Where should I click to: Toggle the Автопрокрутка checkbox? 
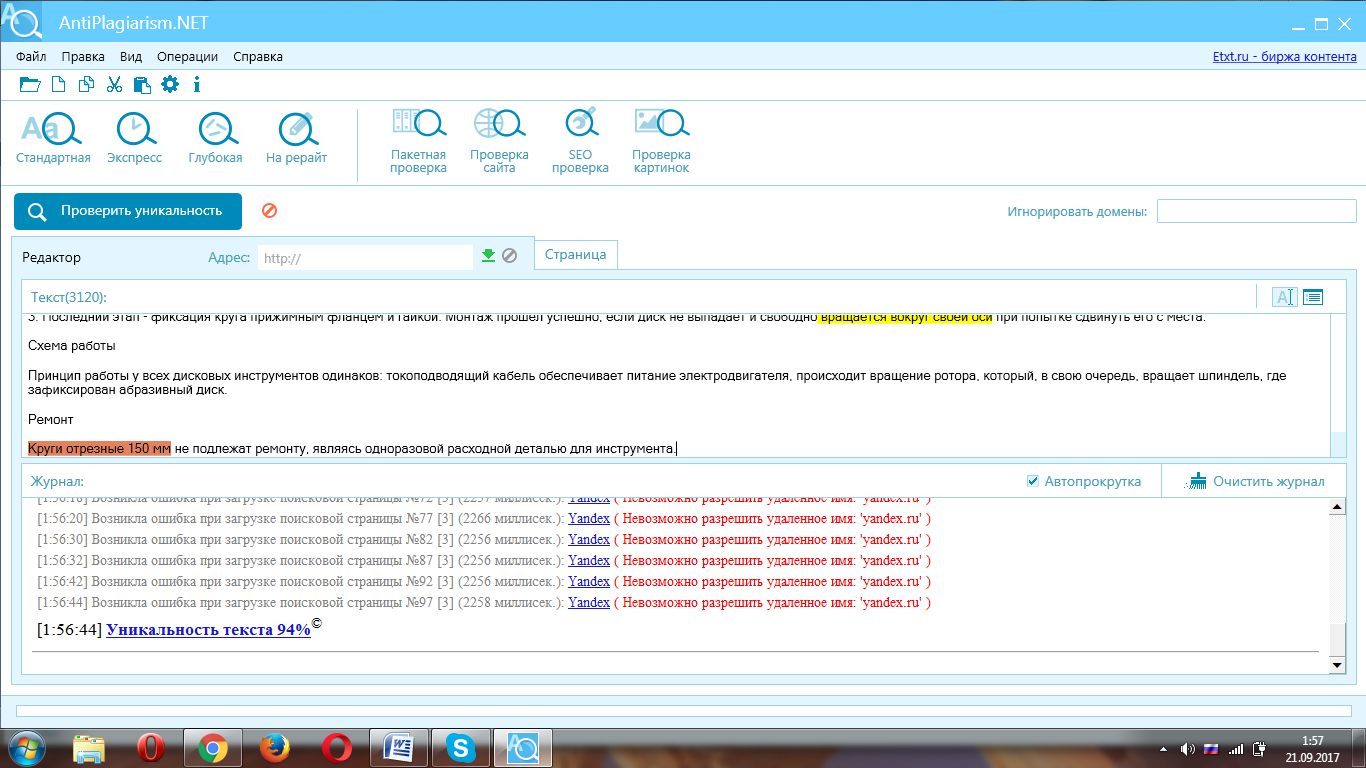point(1033,481)
